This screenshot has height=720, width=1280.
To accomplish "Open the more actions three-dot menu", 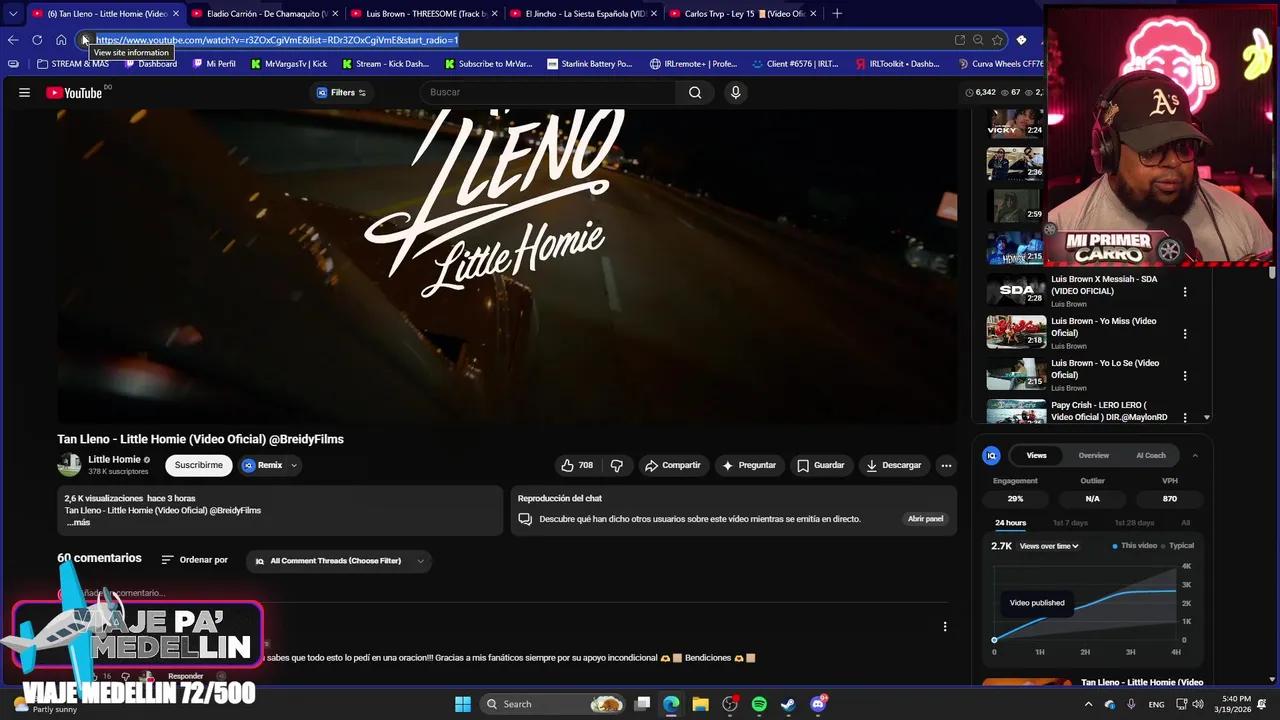I will pyautogui.click(x=946, y=465).
